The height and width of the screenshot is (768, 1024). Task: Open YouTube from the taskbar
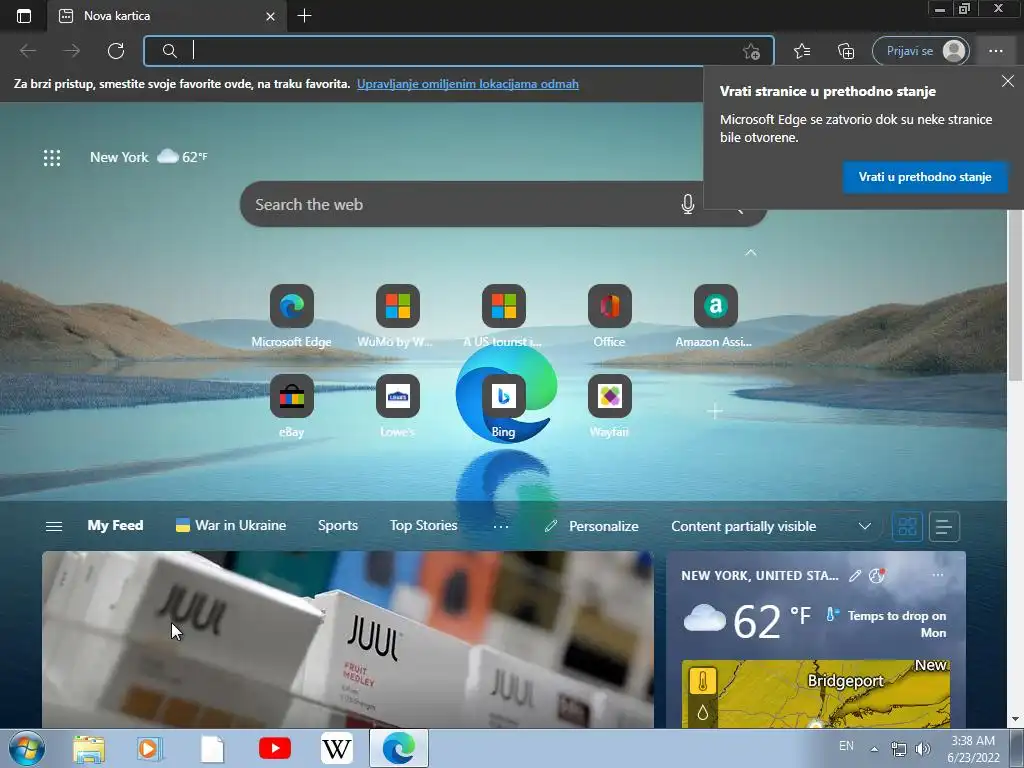click(274, 748)
